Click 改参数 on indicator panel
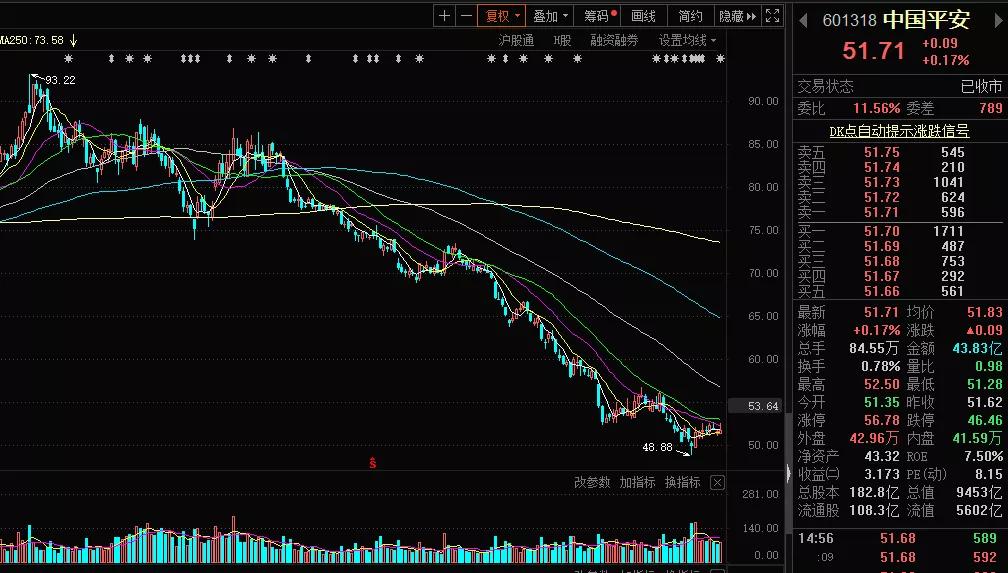Image resolution: width=1008 pixels, height=573 pixels. point(591,482)
